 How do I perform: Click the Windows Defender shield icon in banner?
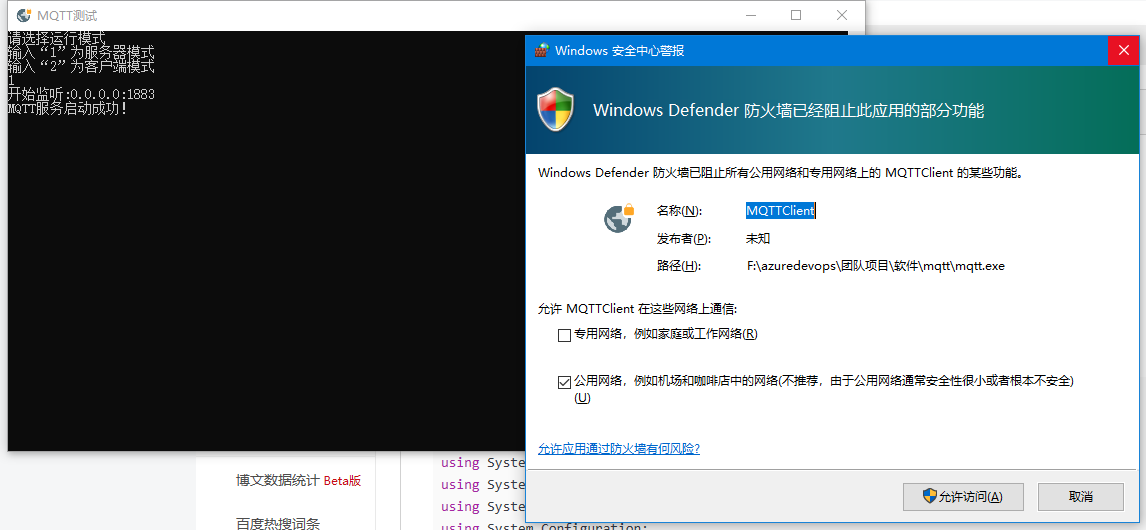tap(556, 110)
